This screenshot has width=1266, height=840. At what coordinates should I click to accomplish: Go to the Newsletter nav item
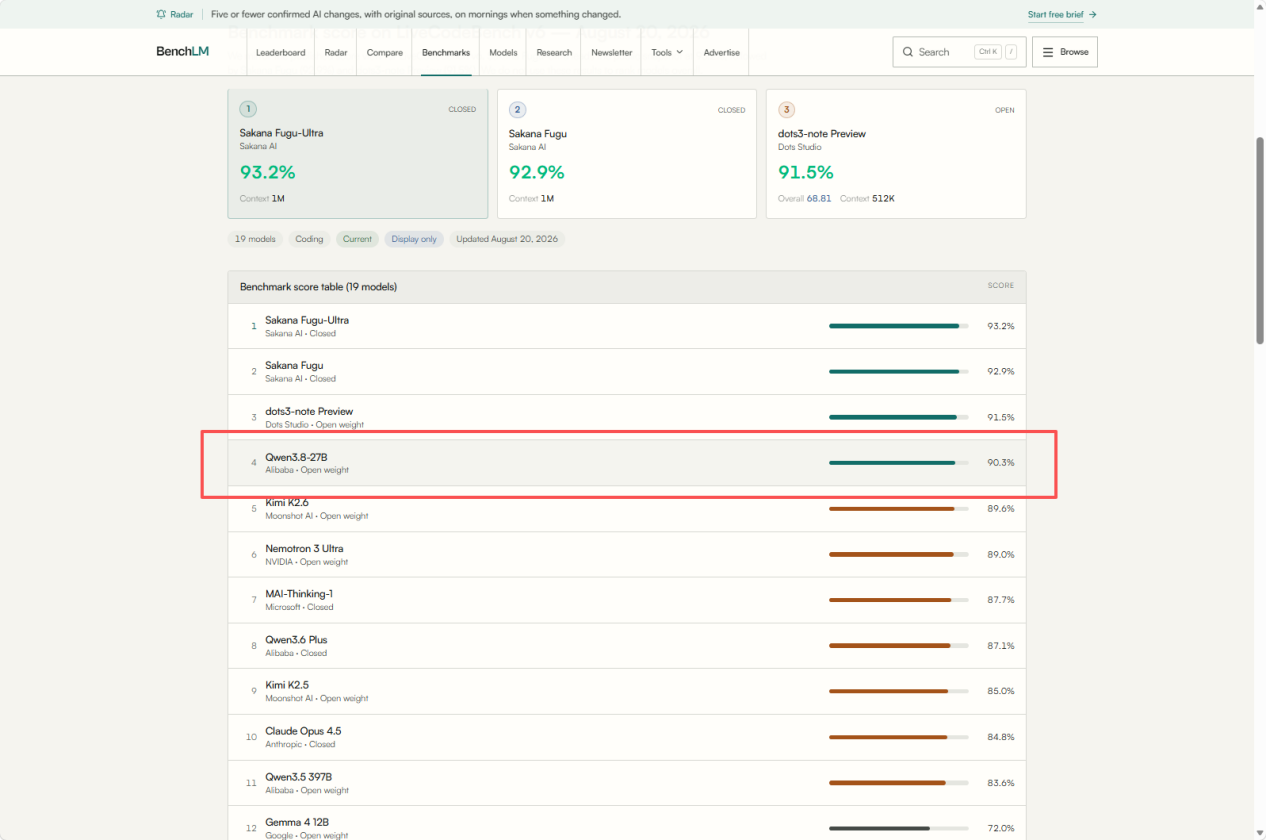[612, 52]
